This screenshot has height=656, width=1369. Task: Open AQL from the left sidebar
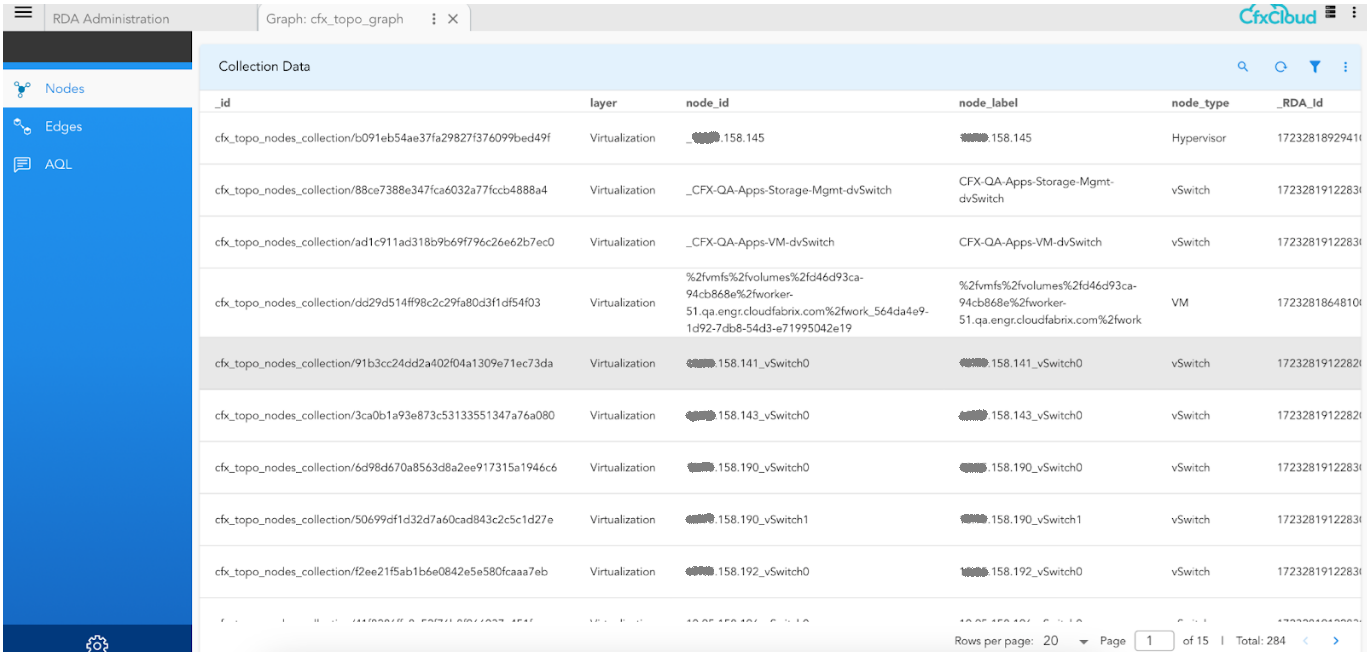[x=58, y=165]
